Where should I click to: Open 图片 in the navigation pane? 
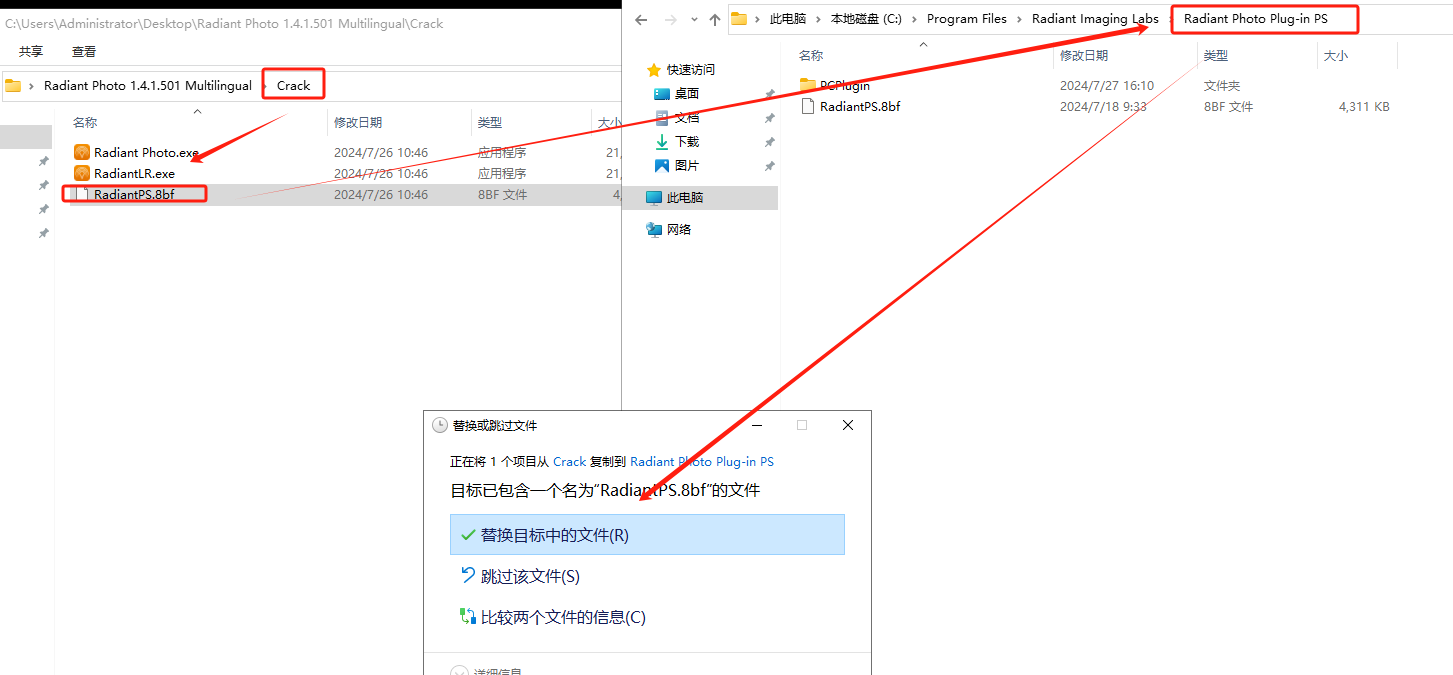pyautogui.click(x=687, y=166)
